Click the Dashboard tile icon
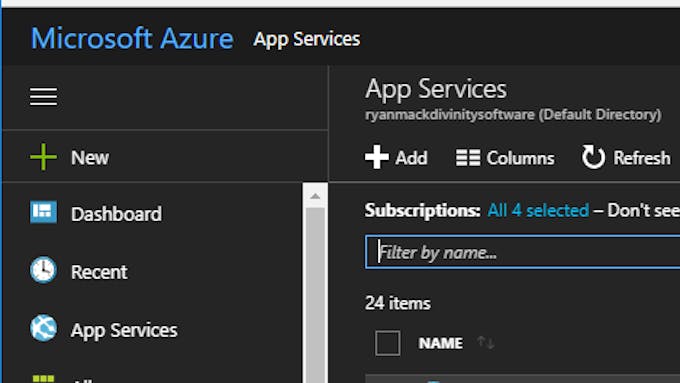 43,212
